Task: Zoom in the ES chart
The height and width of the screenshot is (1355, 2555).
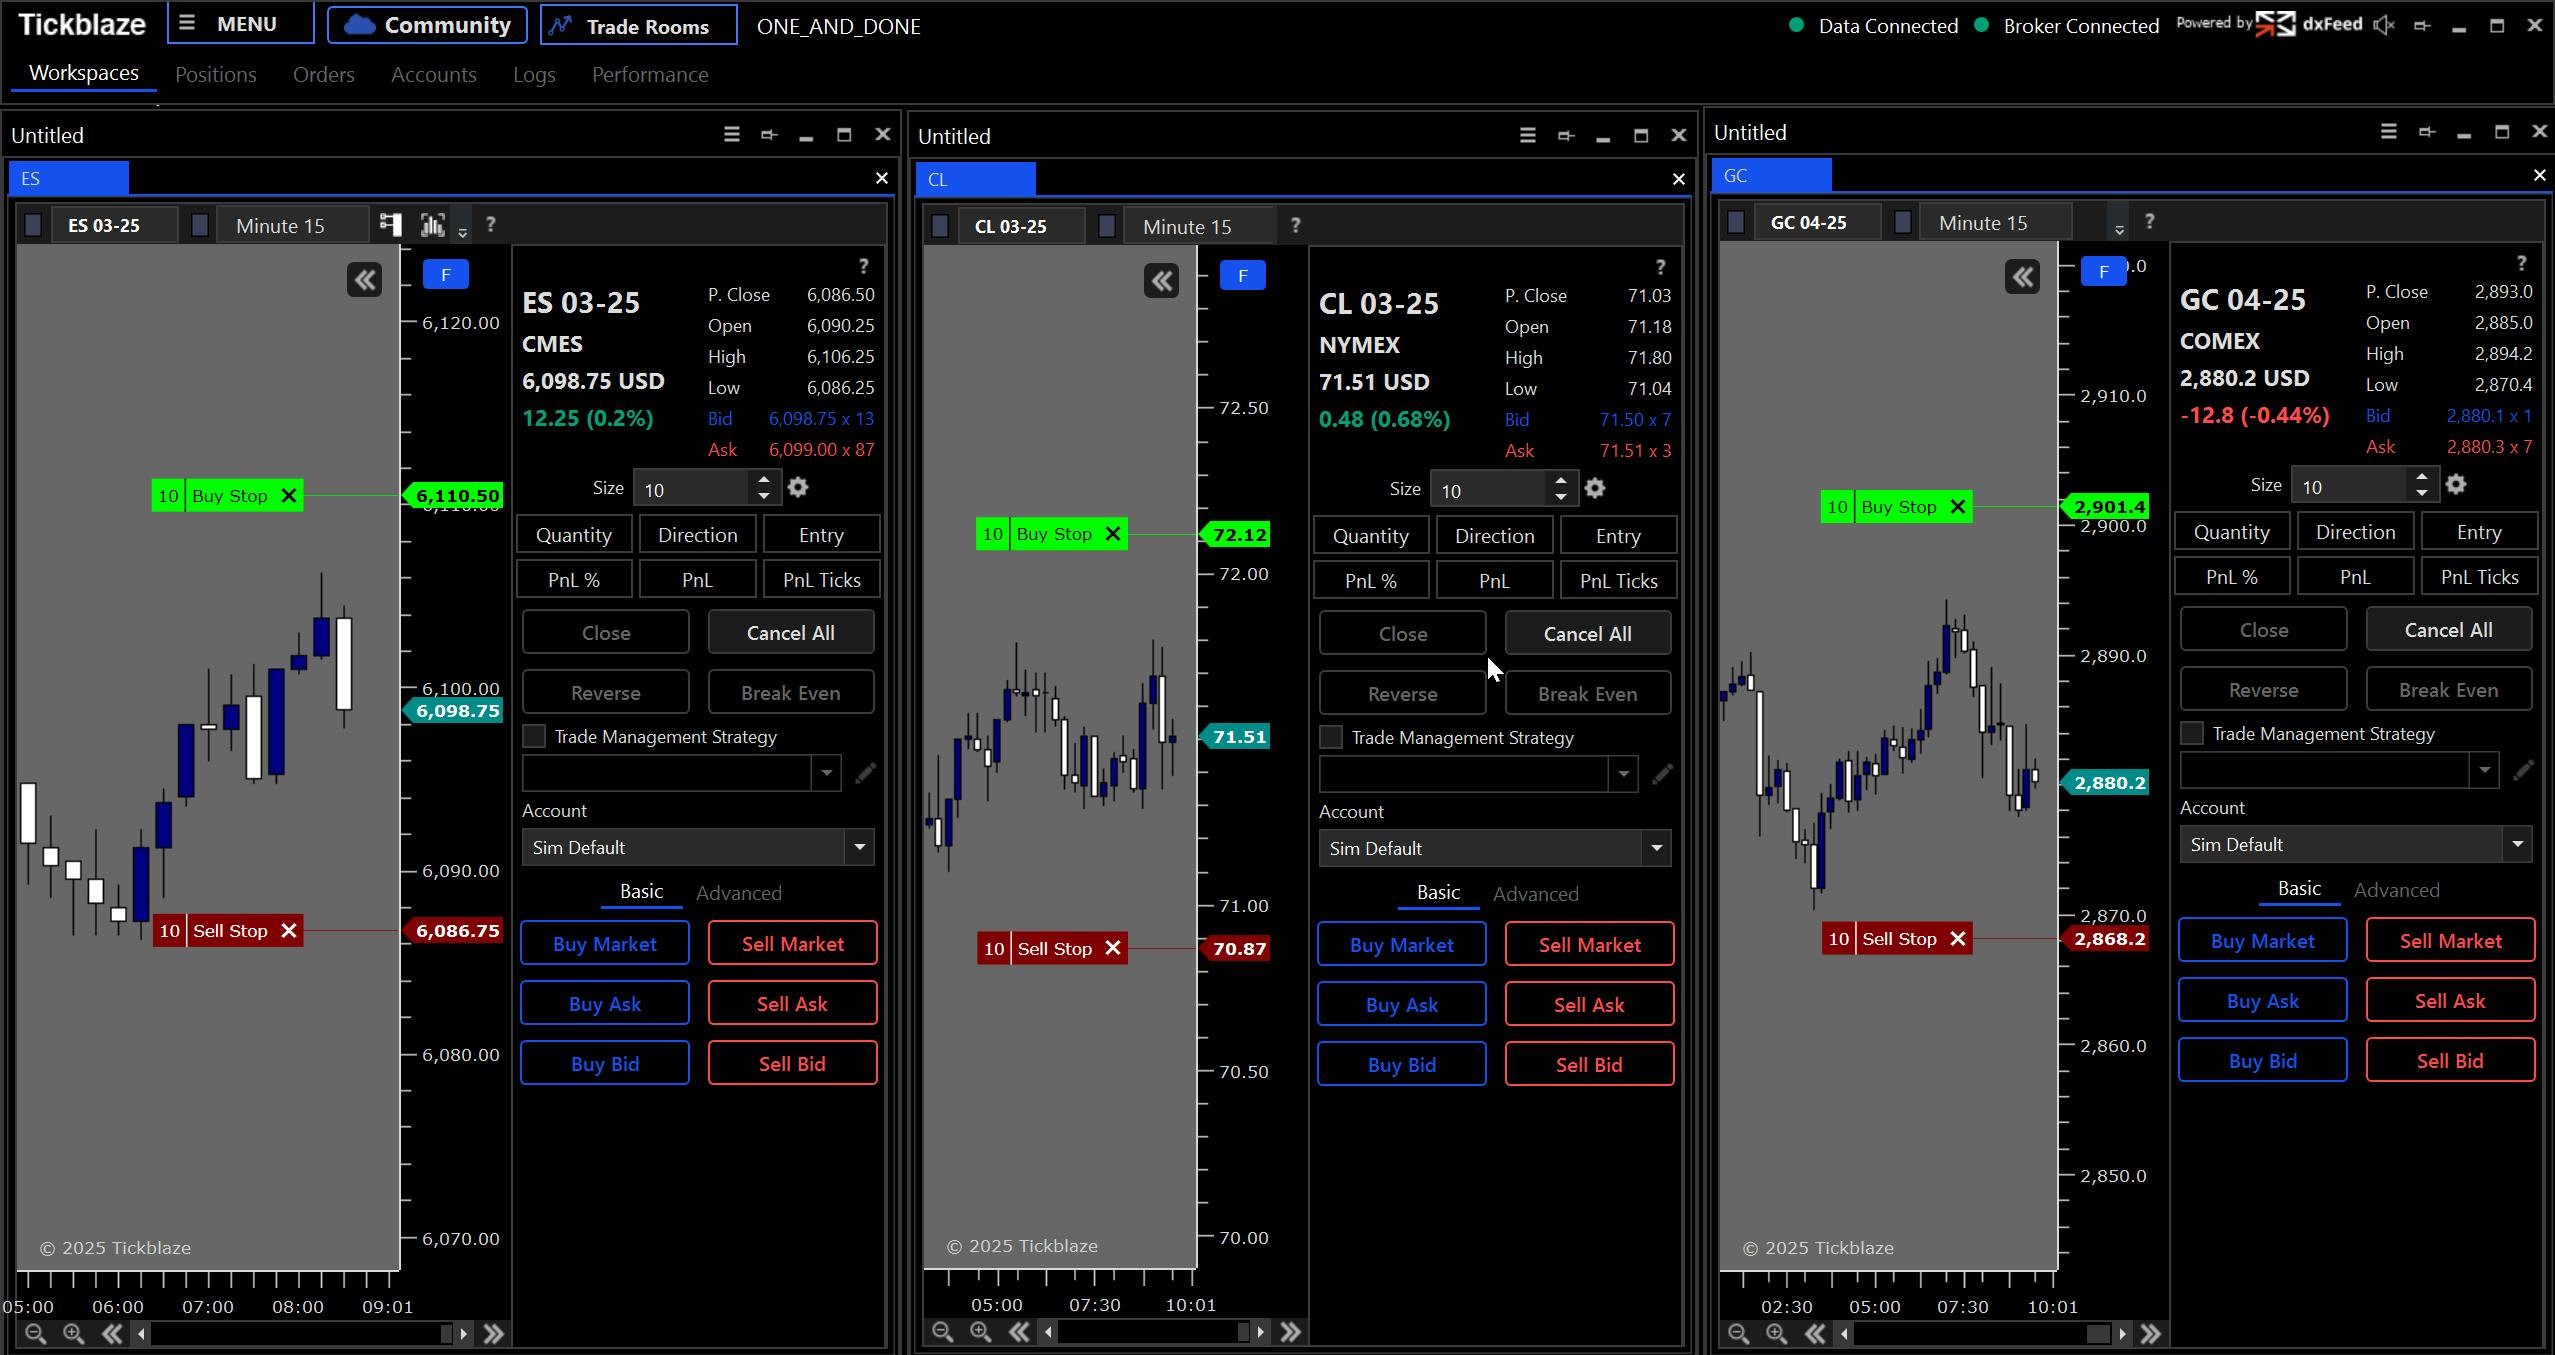Action: click(73, 1333)
